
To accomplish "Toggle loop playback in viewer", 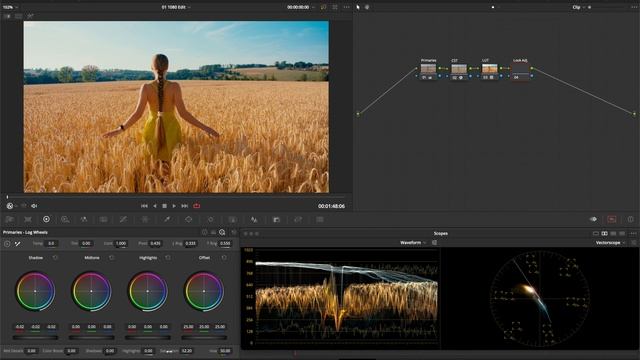I will (197, 206).
